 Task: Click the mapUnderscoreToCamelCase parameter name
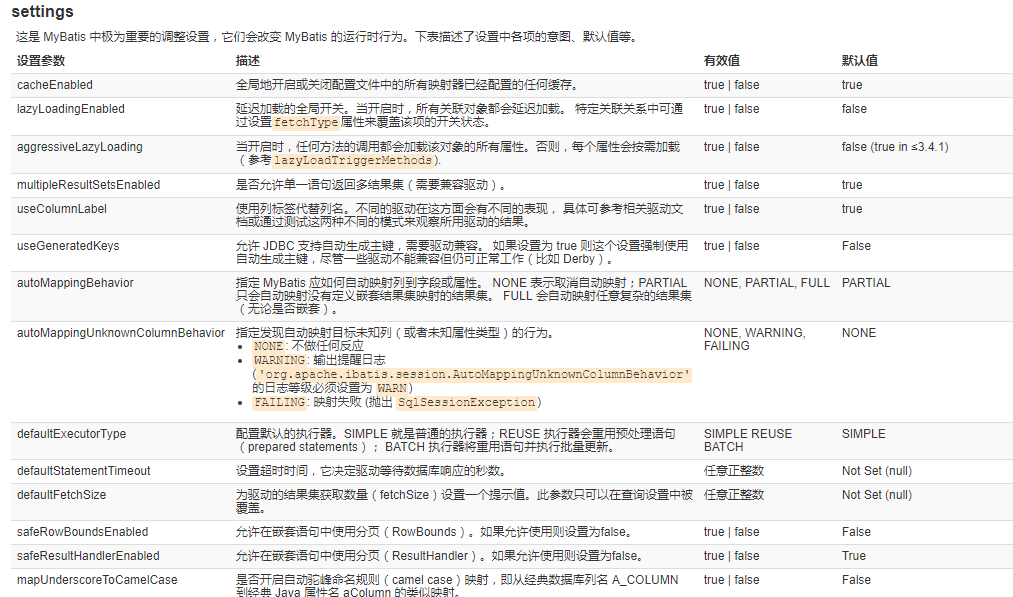point(97,580)
